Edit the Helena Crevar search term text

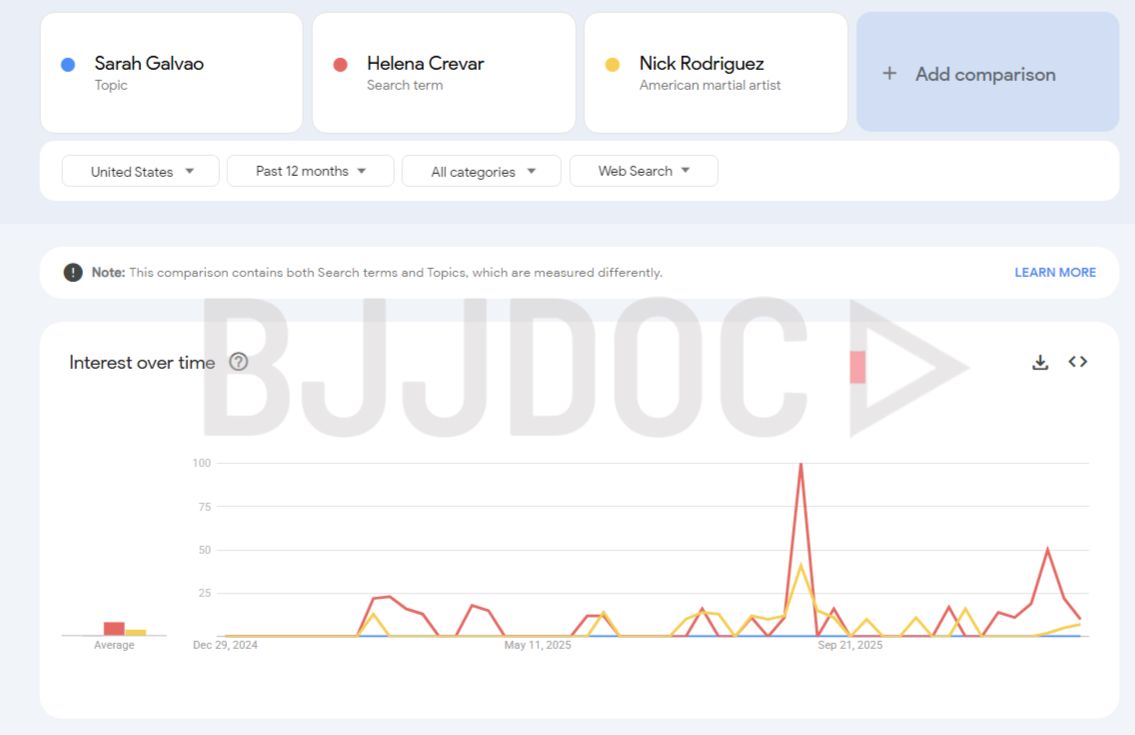pyautogui.click(x=425, y=64)
